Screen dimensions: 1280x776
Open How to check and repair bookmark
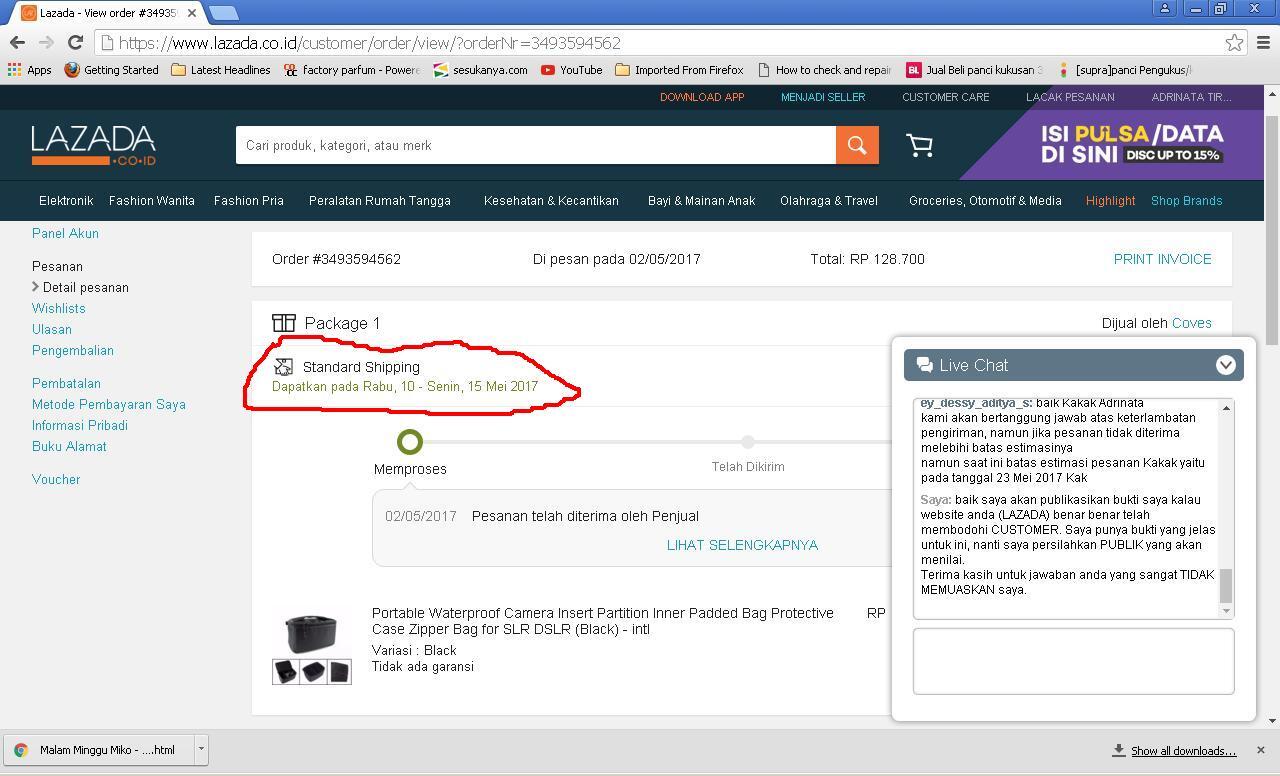824,70
